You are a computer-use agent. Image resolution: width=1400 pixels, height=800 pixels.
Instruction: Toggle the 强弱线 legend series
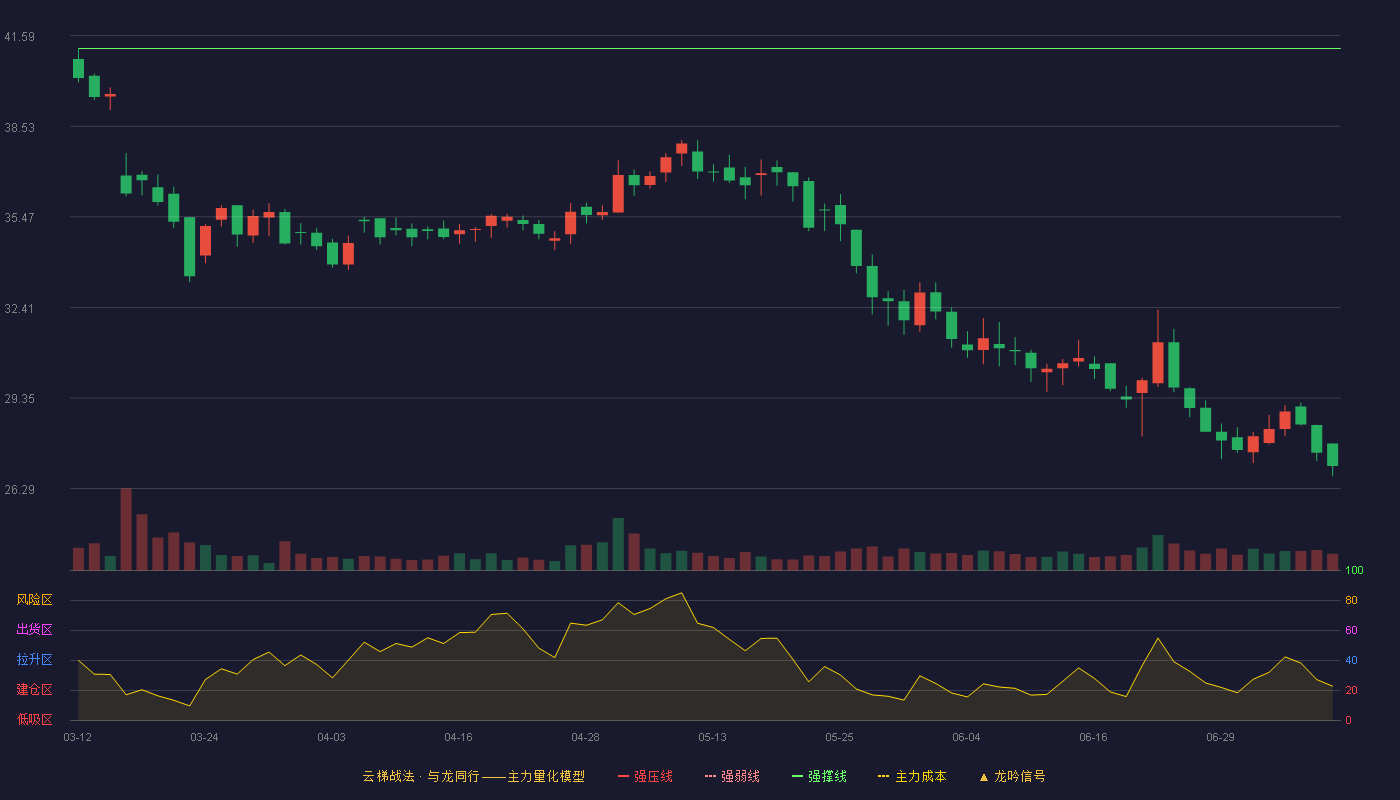pos(732,776)
